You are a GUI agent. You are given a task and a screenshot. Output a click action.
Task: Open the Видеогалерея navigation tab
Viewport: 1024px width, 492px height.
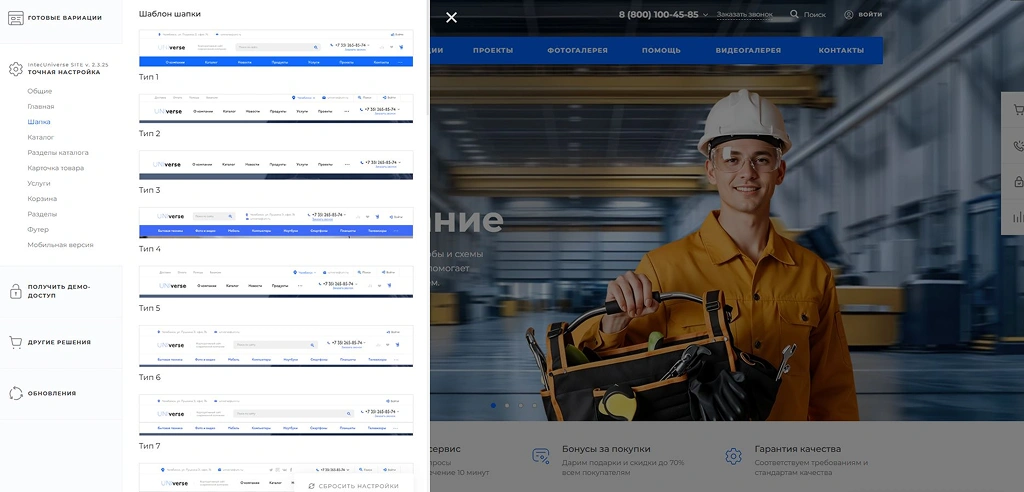748,50
